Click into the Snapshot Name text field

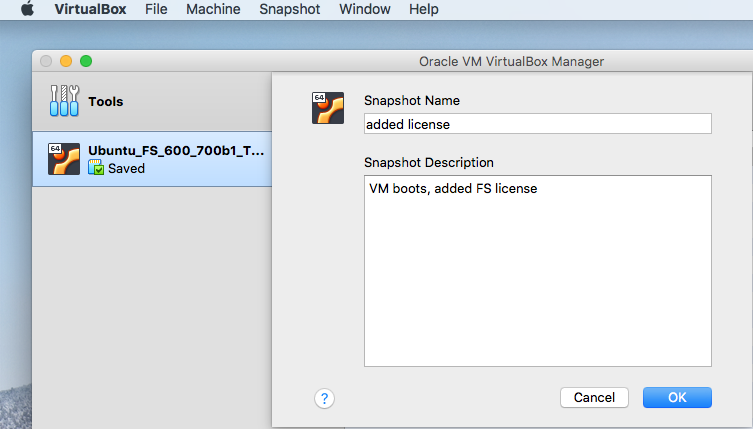tap(537, 124)
